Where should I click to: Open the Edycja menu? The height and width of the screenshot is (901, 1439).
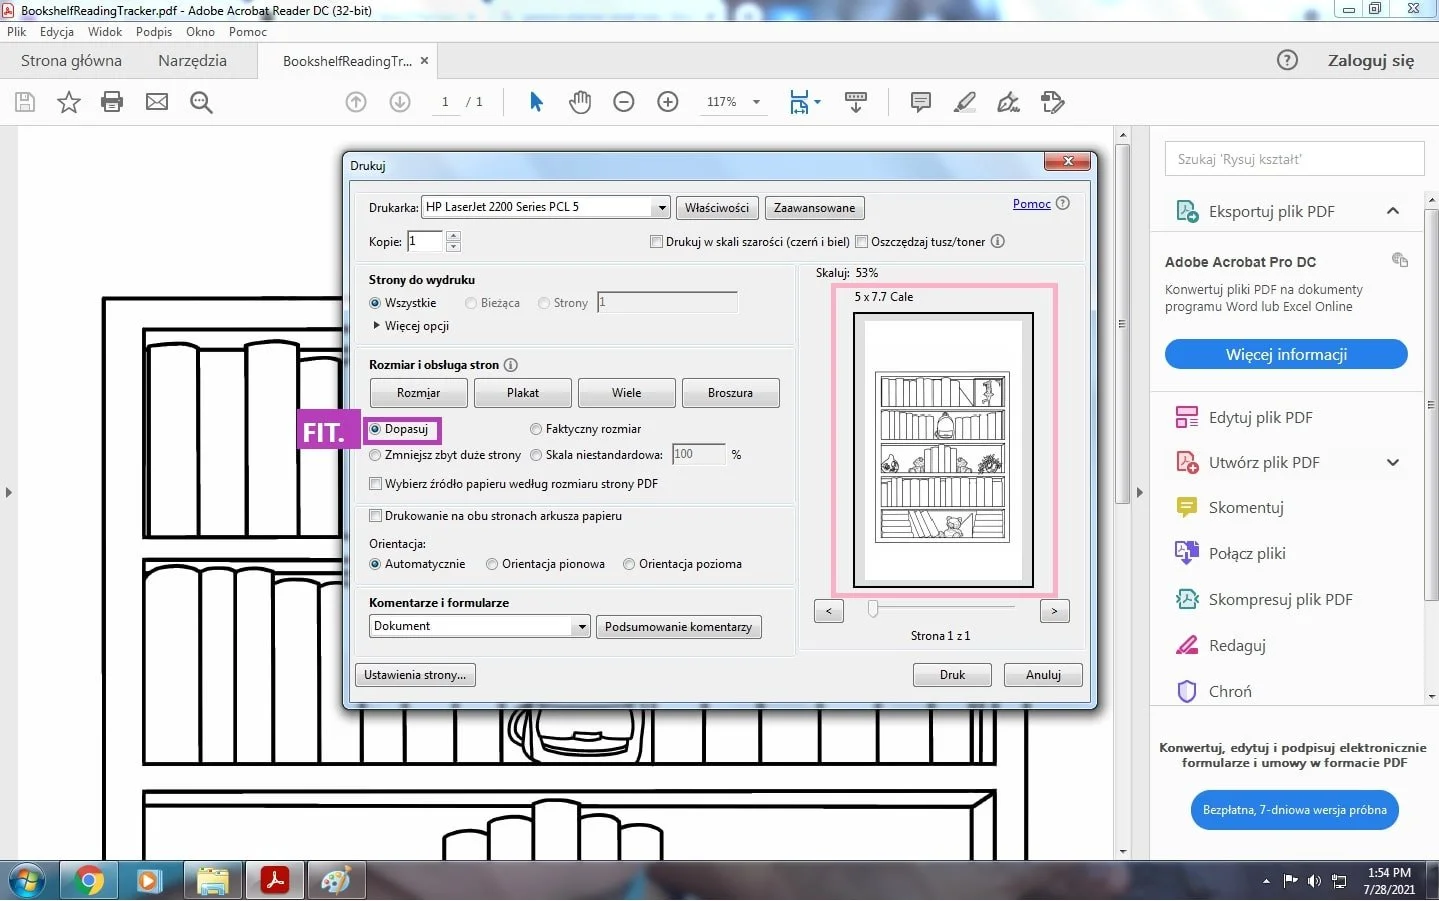pos(57,32)
